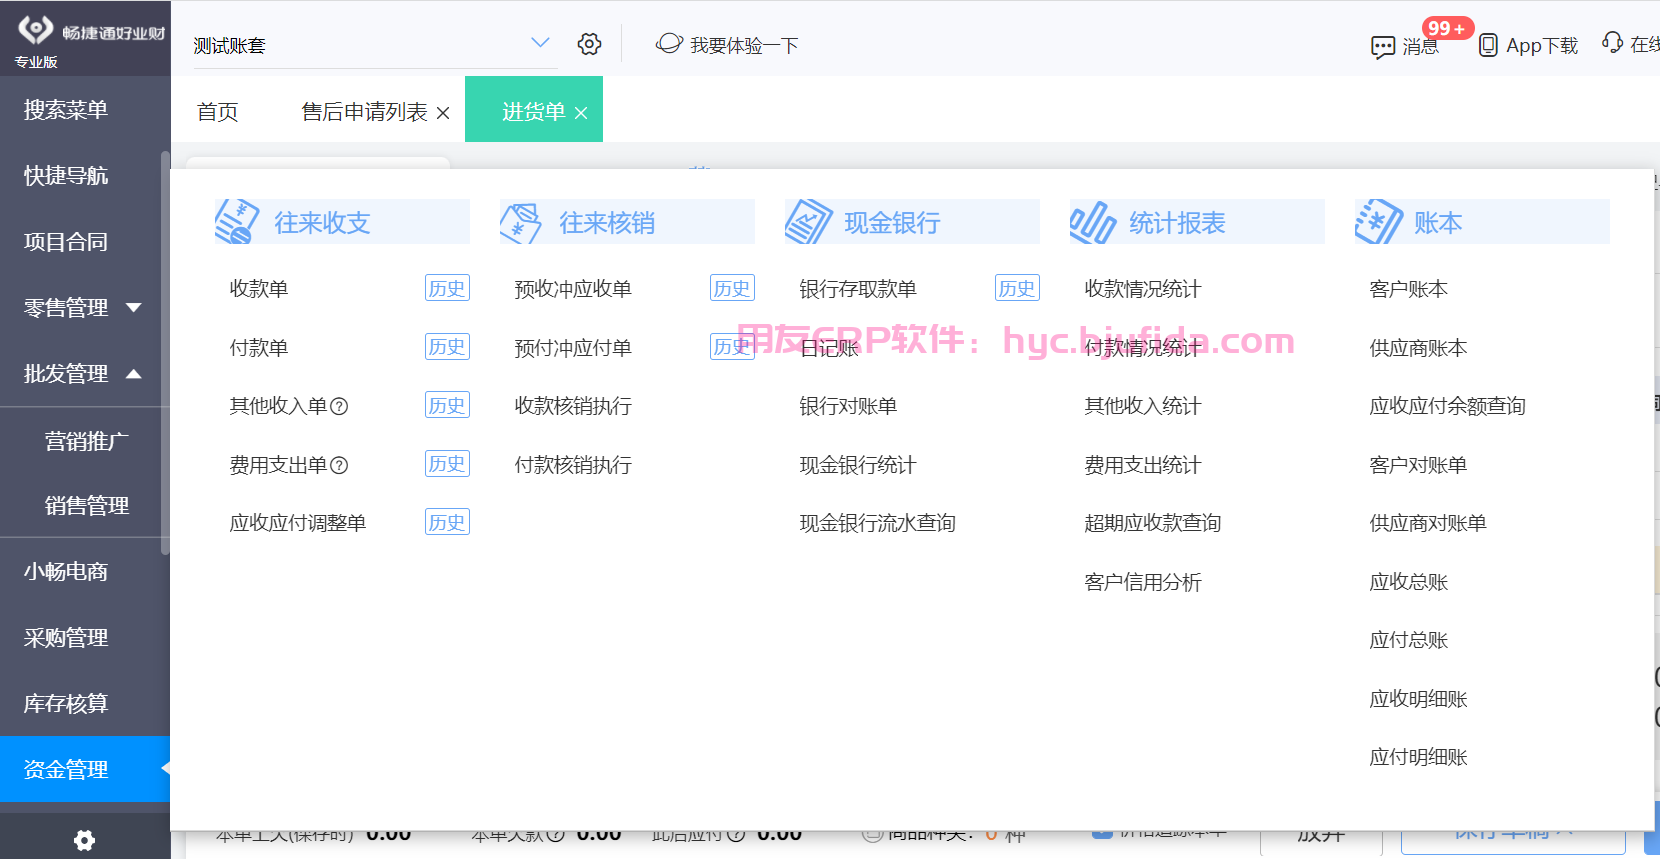Open the 消息 chat bubble icon
The height and width of the screenshot is (859, 1660).
tap(1383, 47)
